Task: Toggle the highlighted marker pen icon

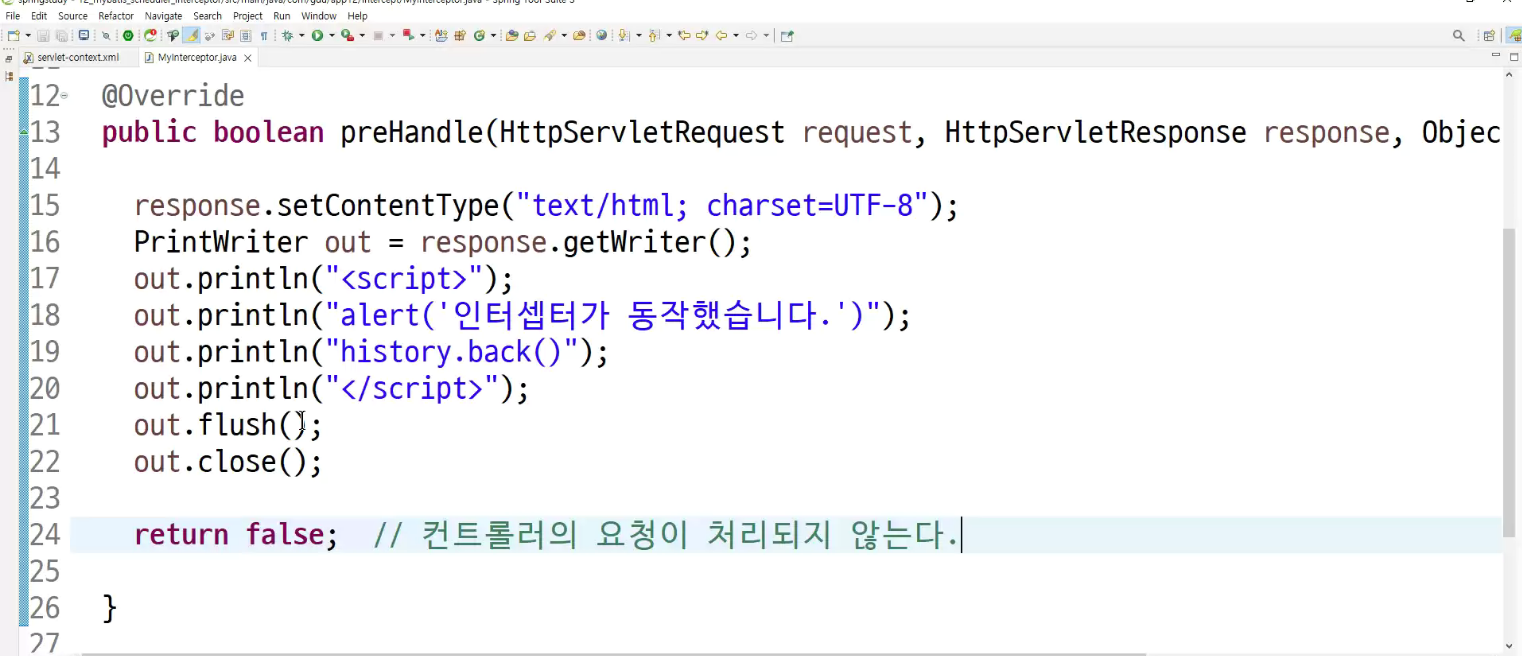Action: [x=192, y=35]
